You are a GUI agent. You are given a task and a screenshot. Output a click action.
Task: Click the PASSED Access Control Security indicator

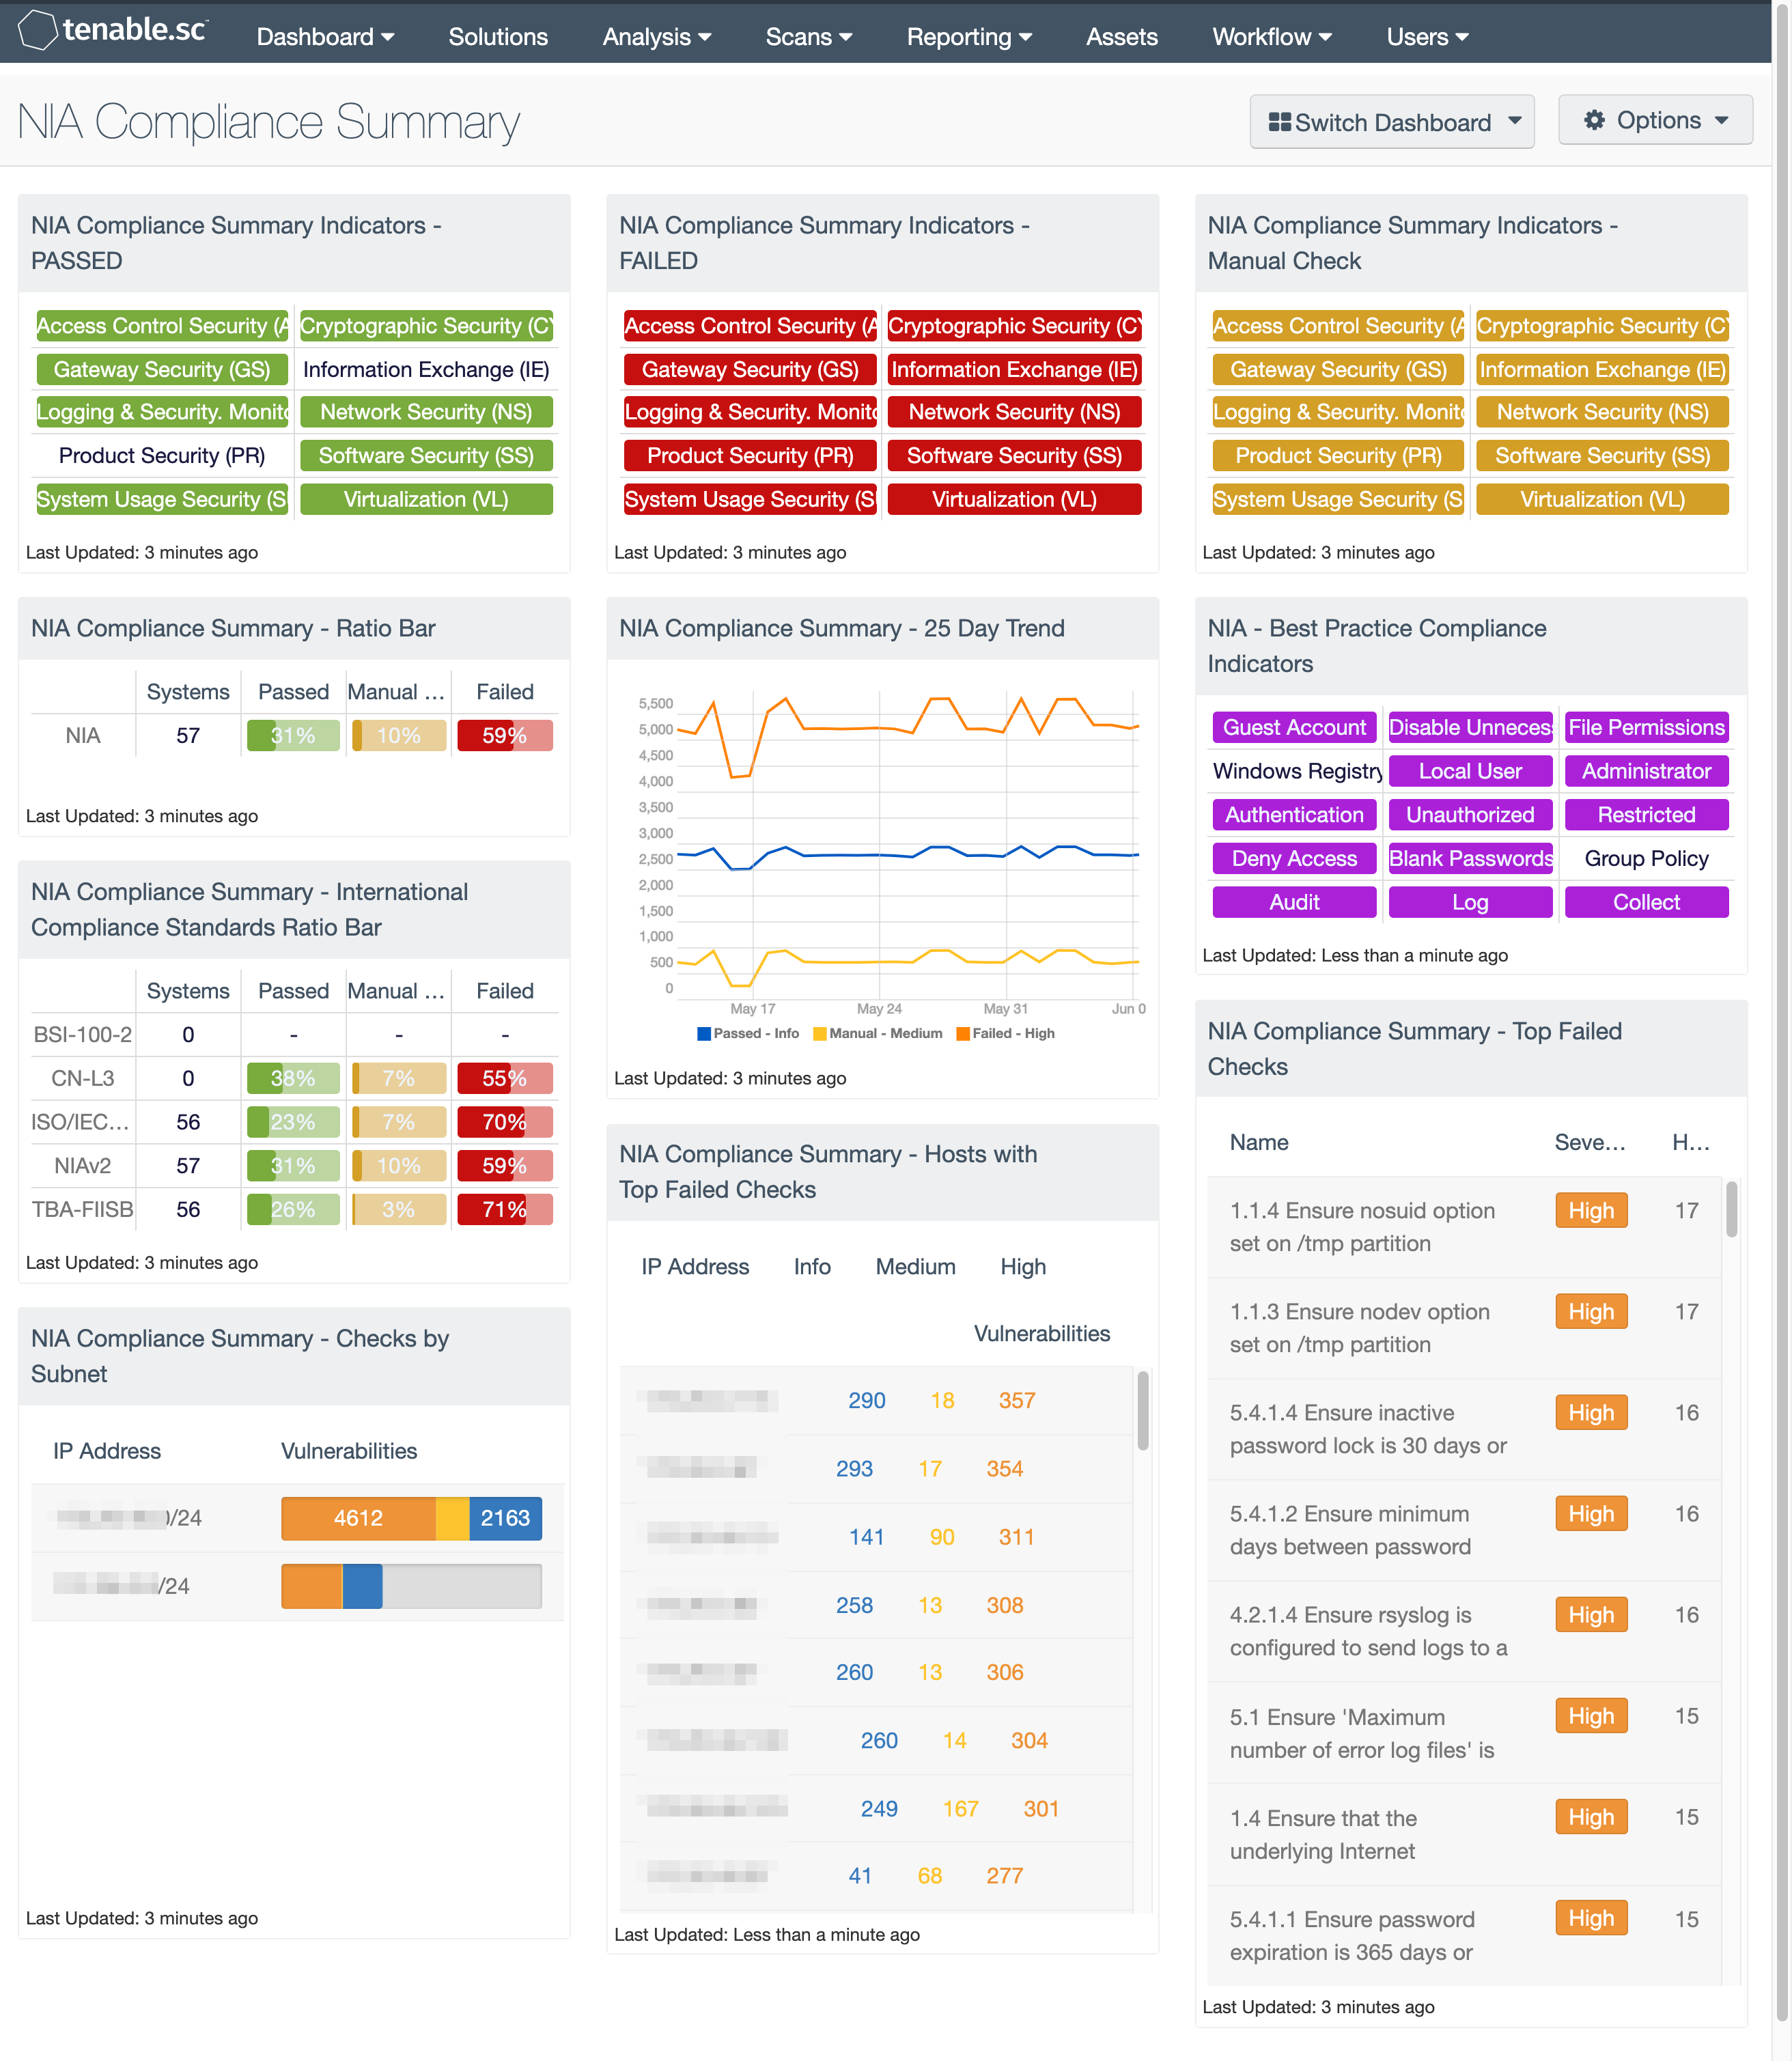click(x=162, y=326)
